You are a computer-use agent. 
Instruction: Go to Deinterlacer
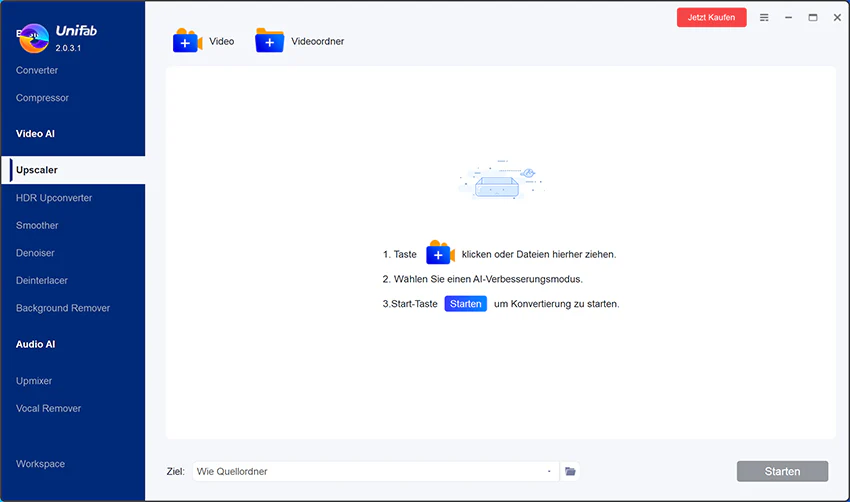pos(42,280)
